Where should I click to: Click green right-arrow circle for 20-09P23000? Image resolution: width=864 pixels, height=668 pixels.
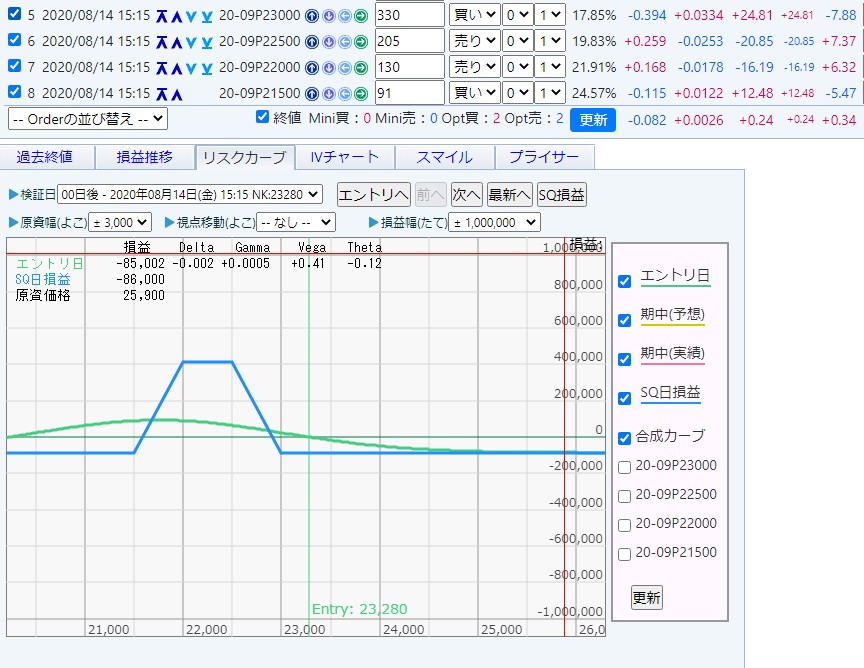[x=361, y=16]
